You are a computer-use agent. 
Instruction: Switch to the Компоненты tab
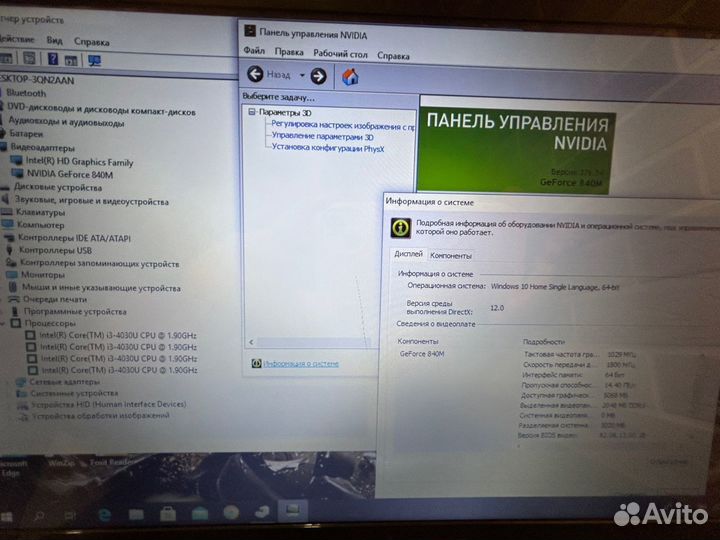[x=450, y=256]
